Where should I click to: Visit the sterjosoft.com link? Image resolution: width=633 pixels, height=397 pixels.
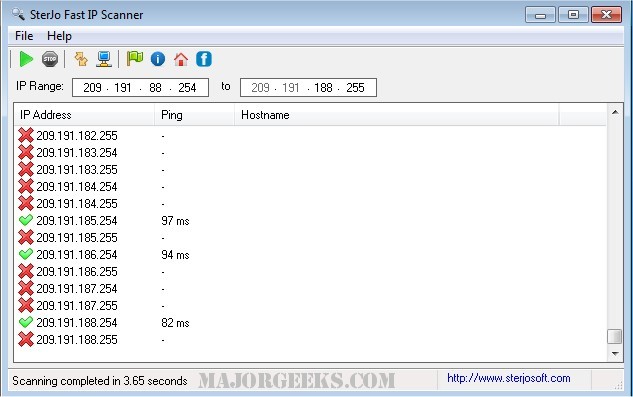(x=509, y=378)
